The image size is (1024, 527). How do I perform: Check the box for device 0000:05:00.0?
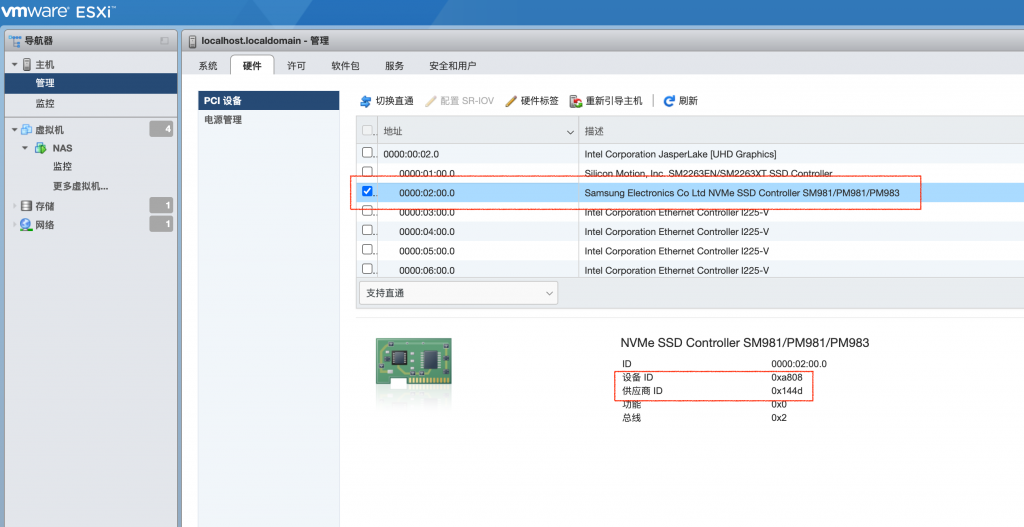(x=368, y=249)
